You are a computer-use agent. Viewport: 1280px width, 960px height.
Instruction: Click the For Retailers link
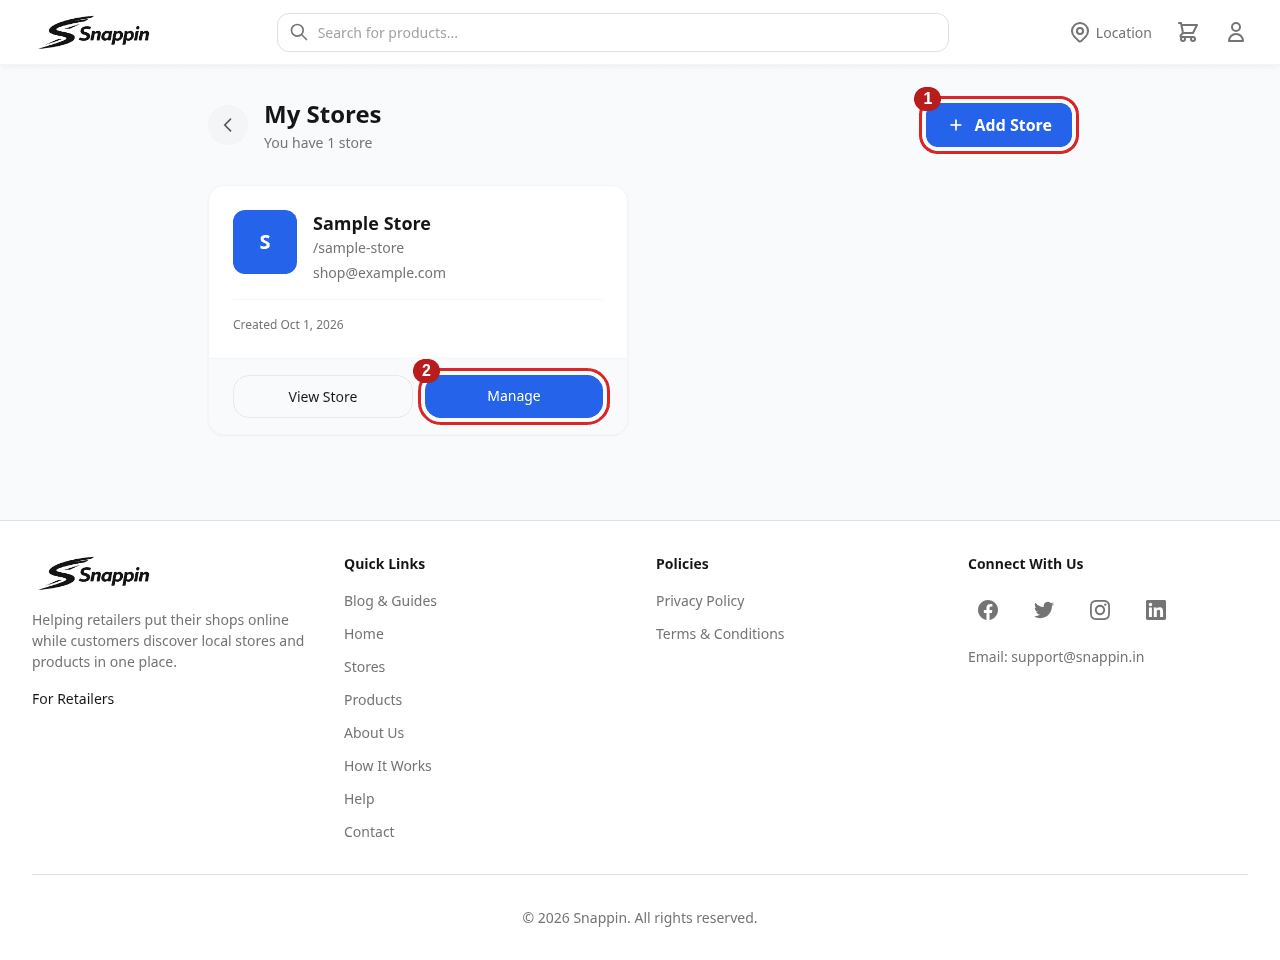coord(73,699)
